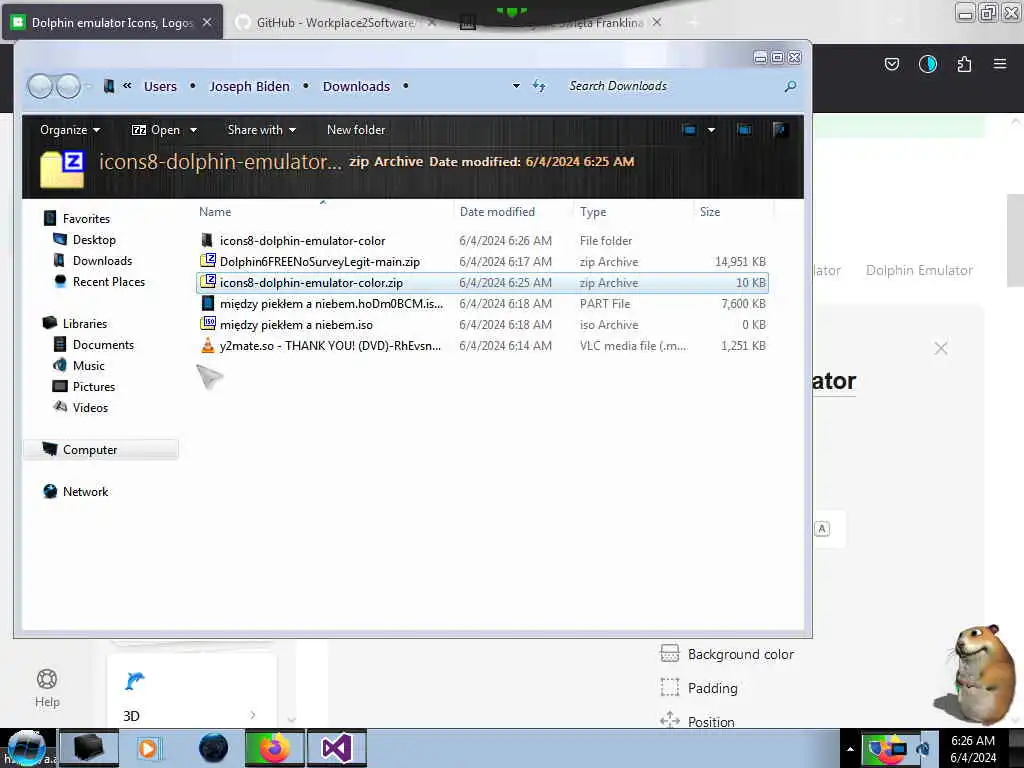Screen dimensions: 1024x768
Task: Toggle the preview pane icon in toolbar
Action: coord(744,129)
